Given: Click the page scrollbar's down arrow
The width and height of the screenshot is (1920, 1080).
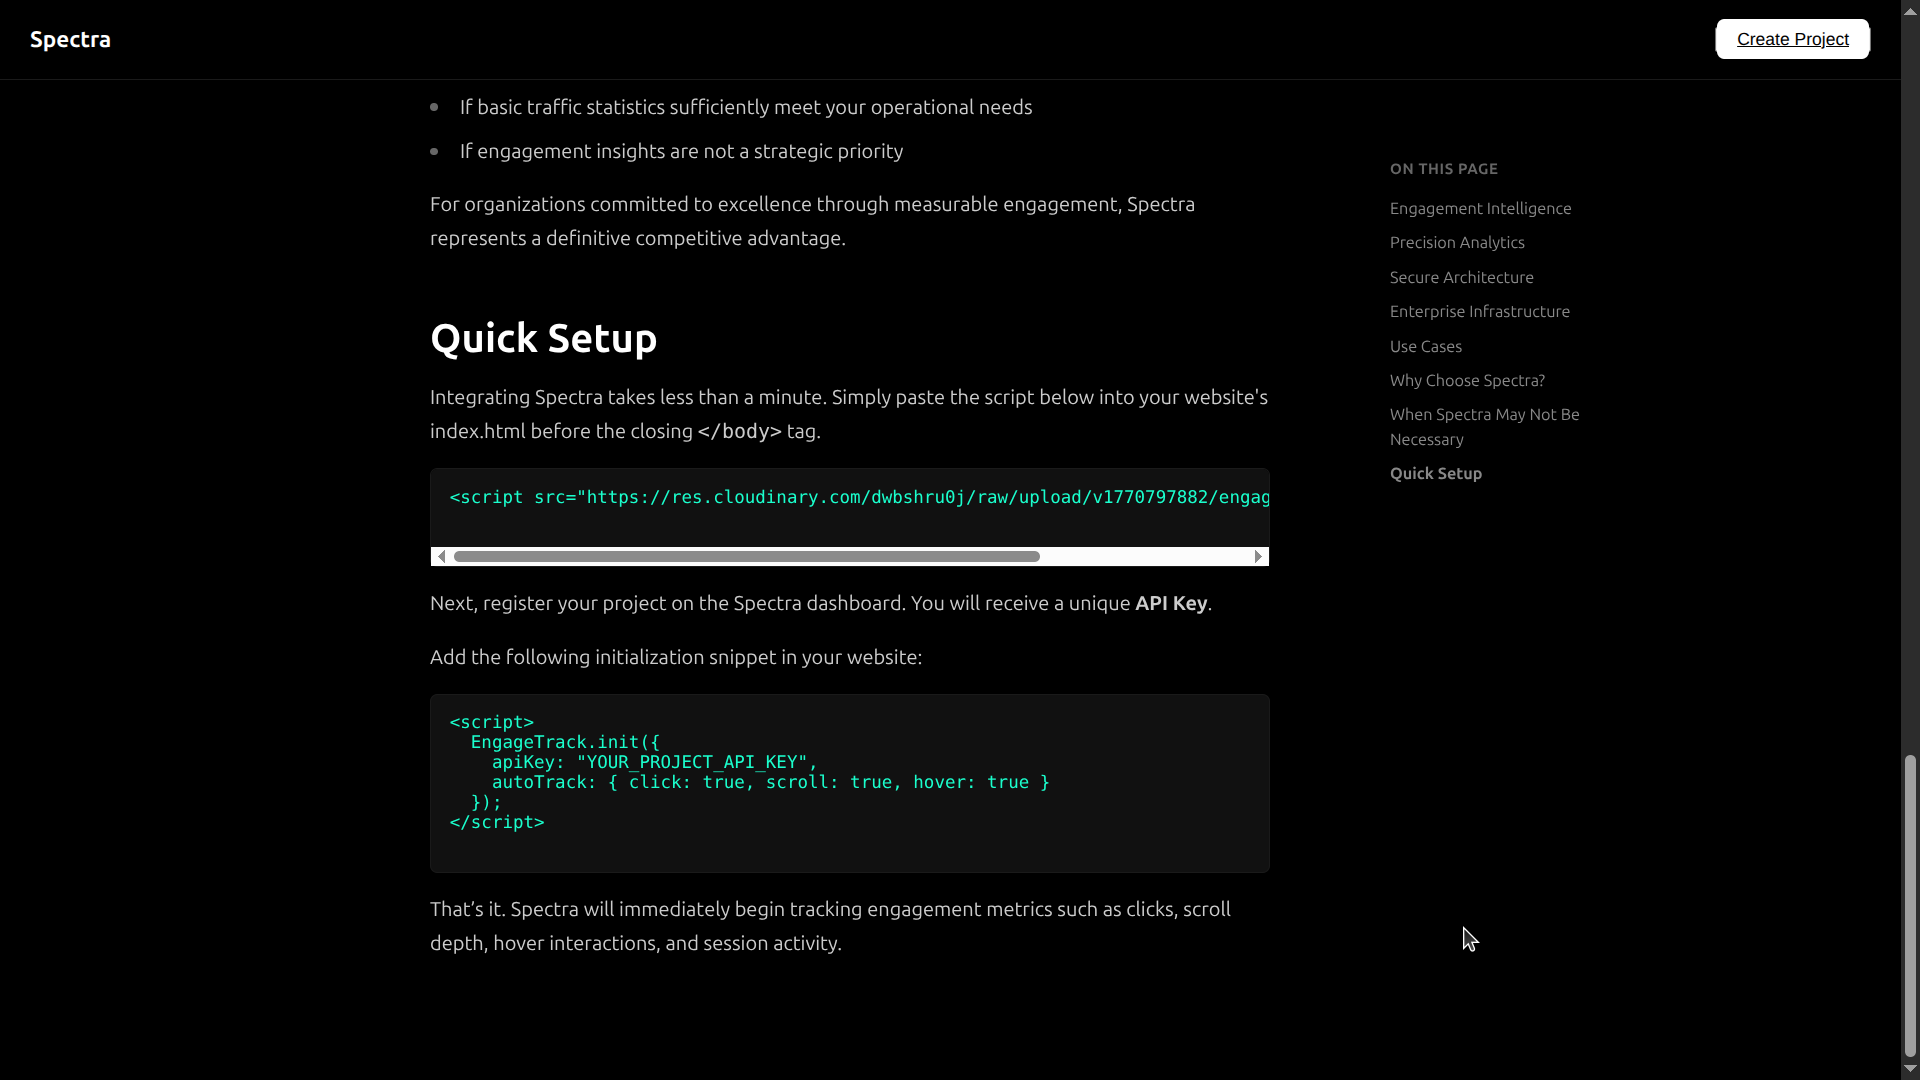Looking at the screenshot, I should point(1910,1069).
